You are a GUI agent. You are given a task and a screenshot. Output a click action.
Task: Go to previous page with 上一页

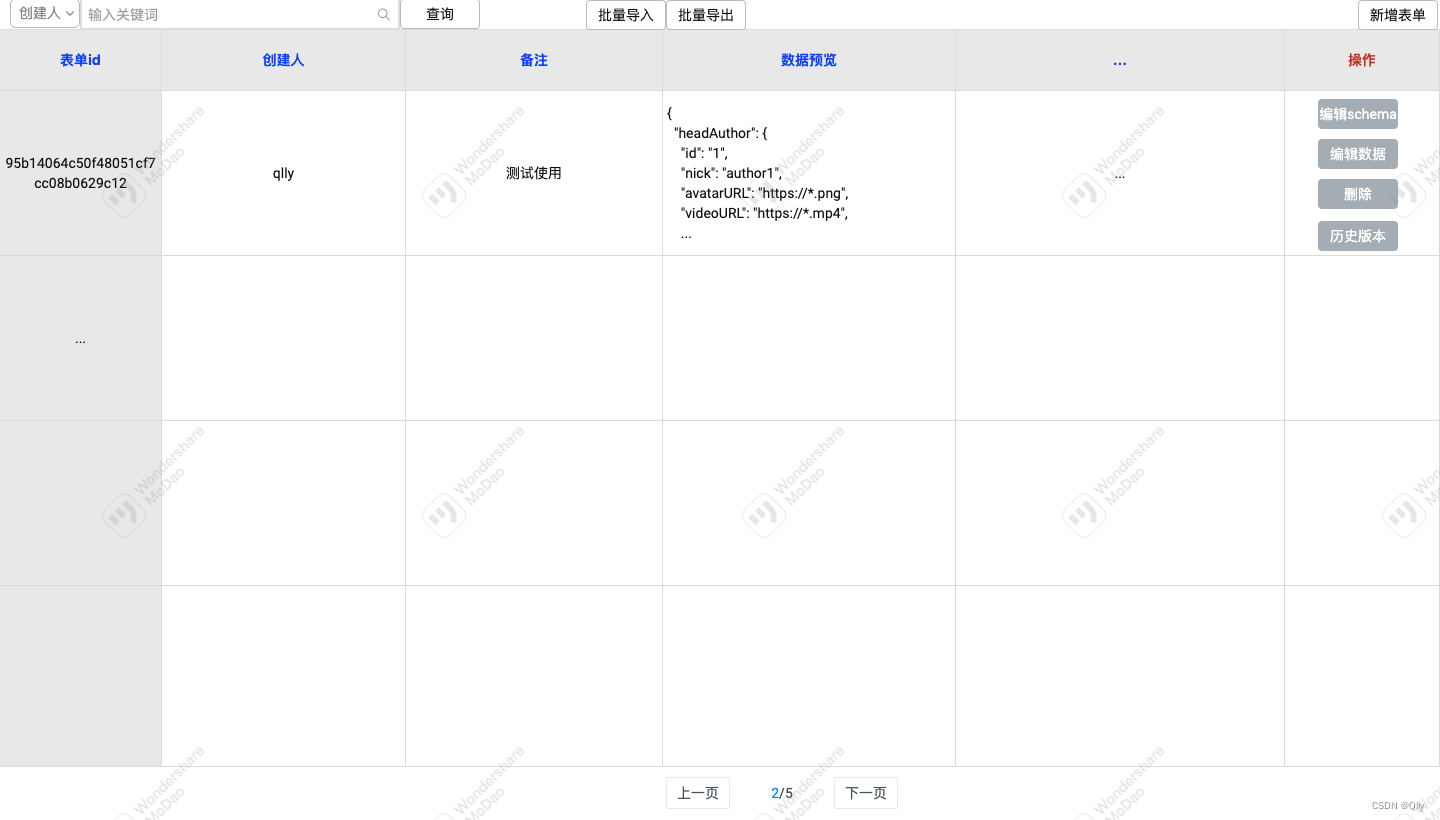coord(698,793)
